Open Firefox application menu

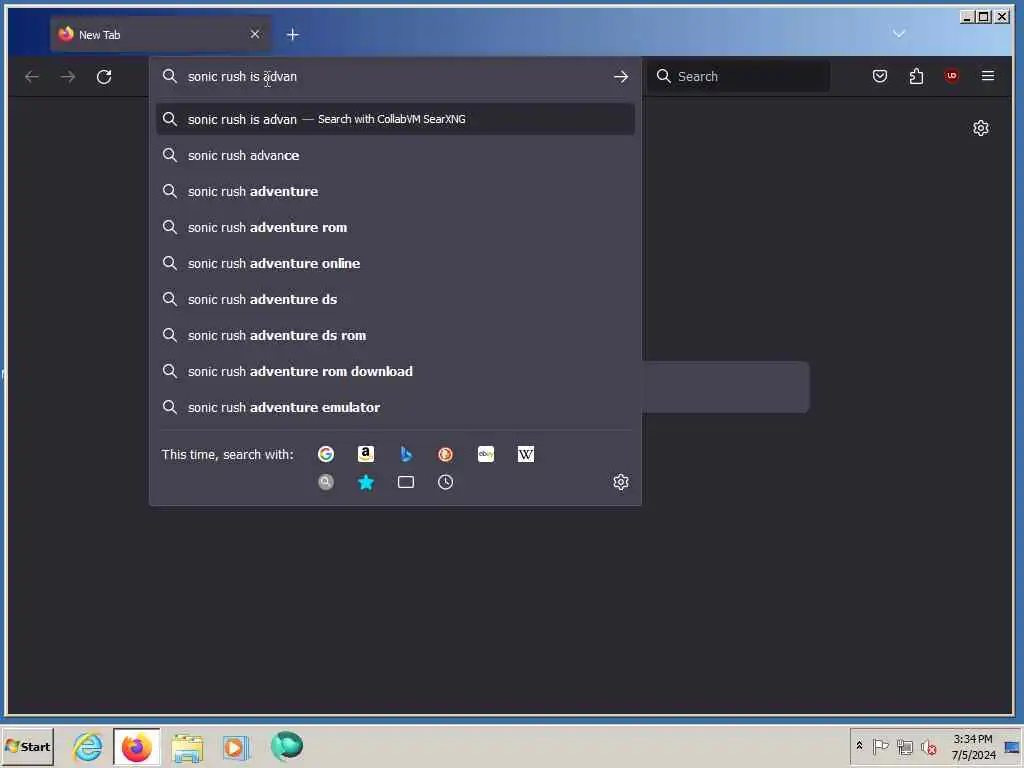[987, 76]
